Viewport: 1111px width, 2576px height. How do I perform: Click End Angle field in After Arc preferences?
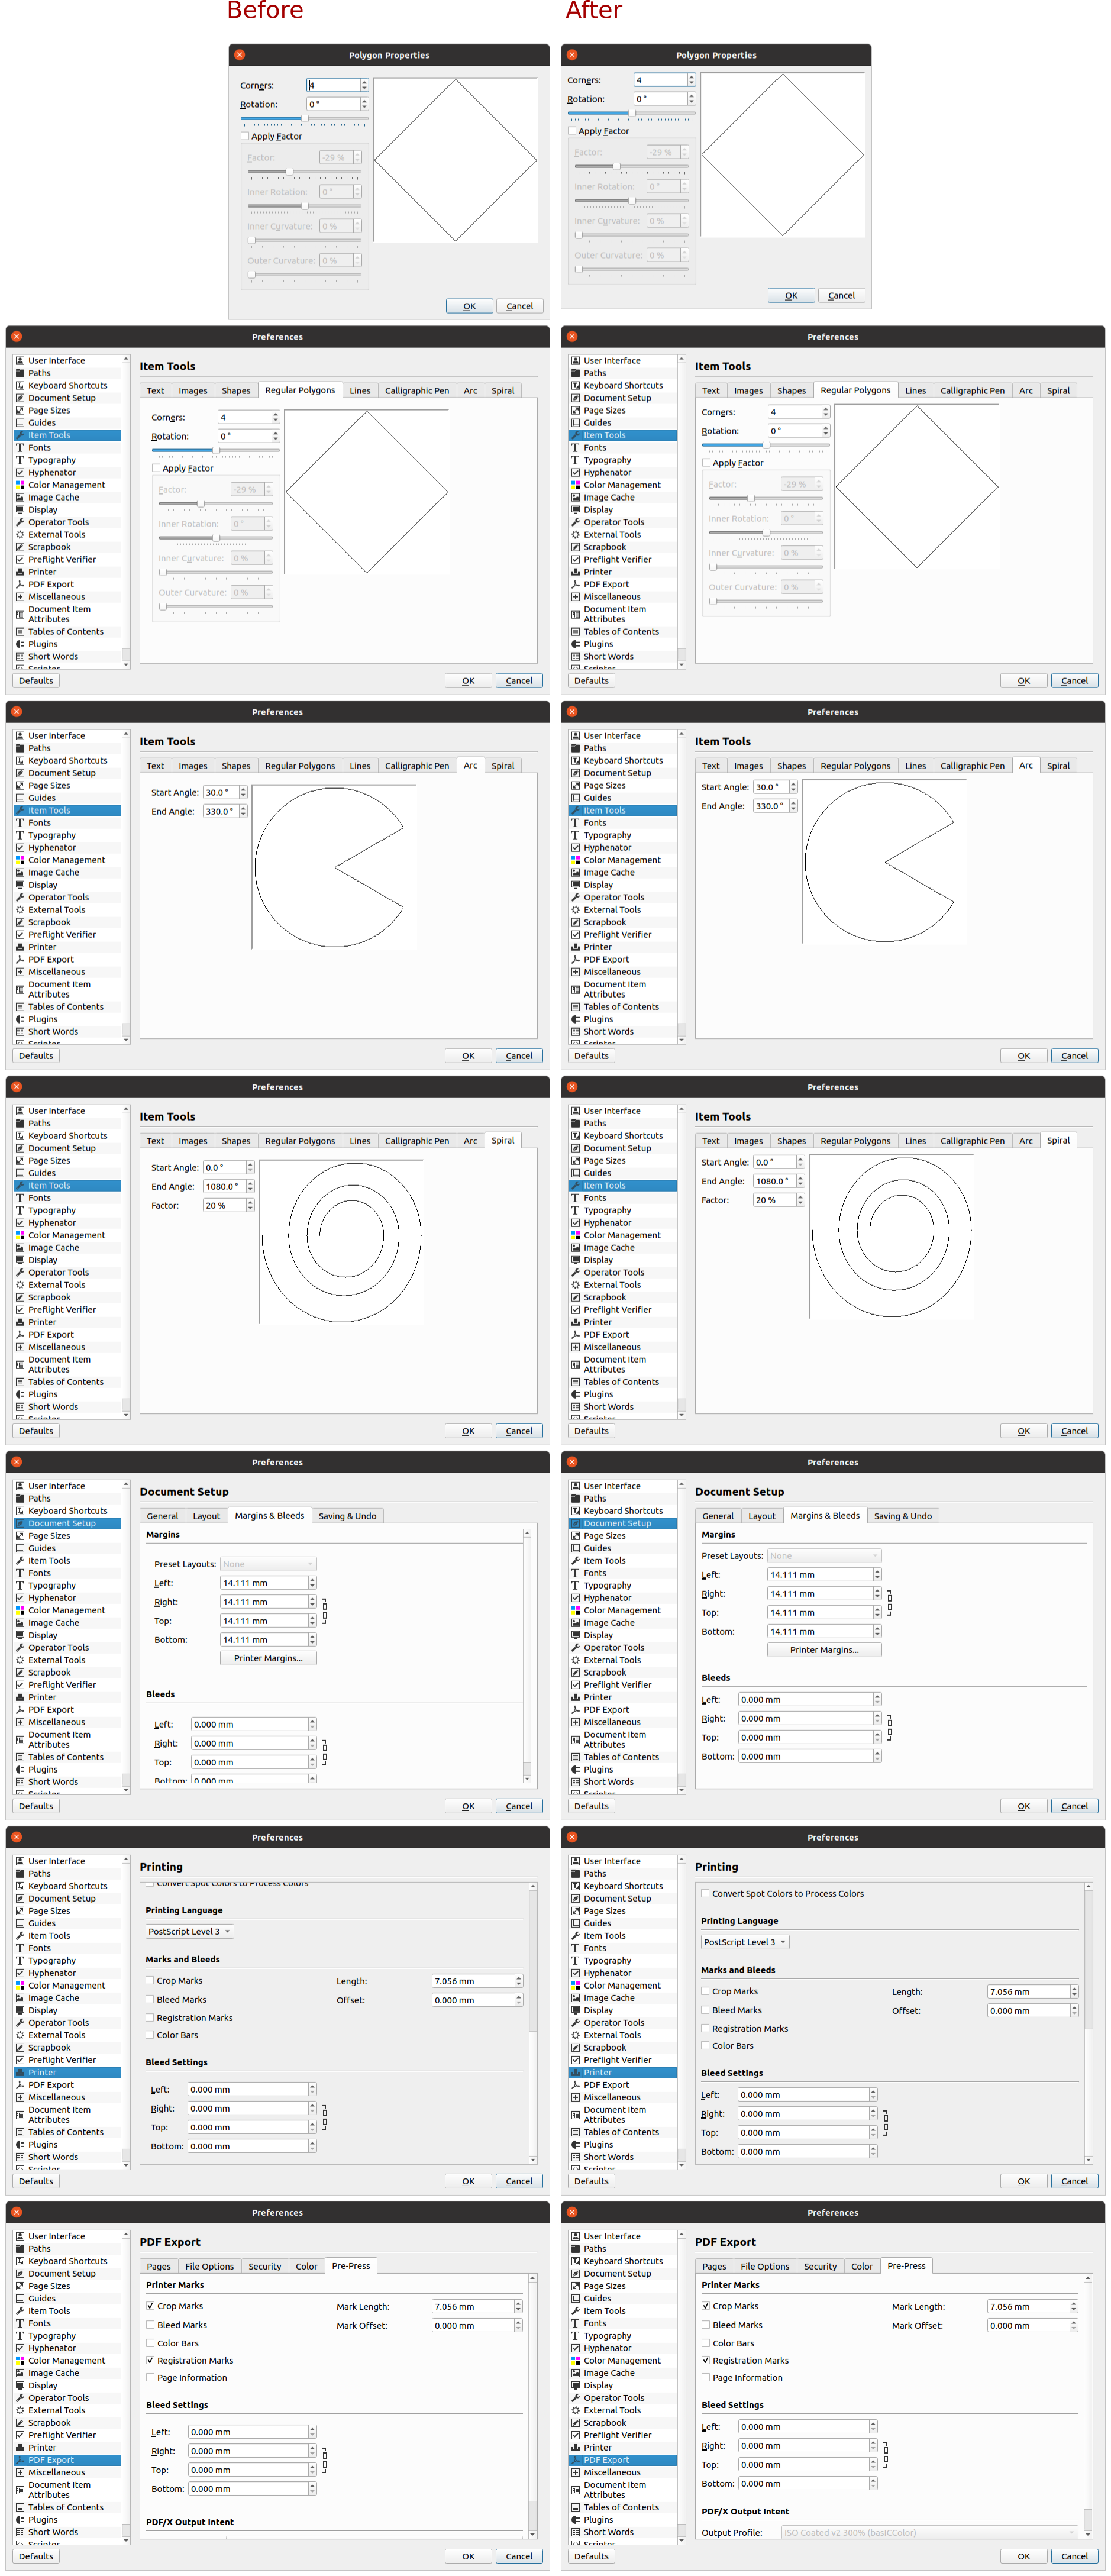(770, 806)
